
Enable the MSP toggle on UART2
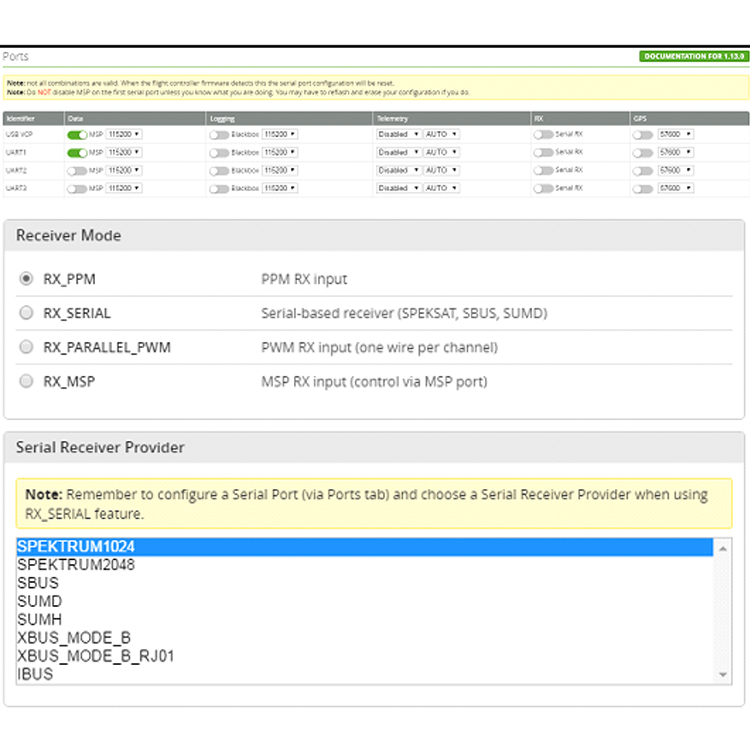77,170
